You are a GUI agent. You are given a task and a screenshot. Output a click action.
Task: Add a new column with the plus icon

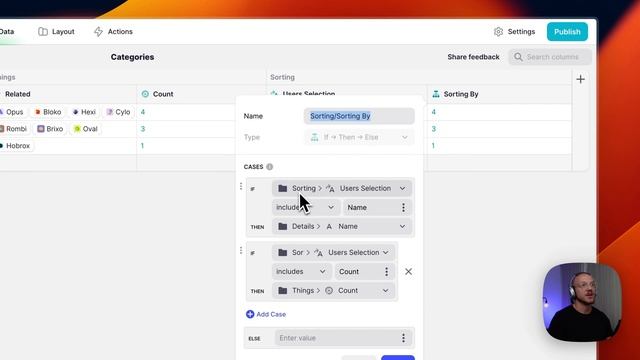(x=580, y=79)
